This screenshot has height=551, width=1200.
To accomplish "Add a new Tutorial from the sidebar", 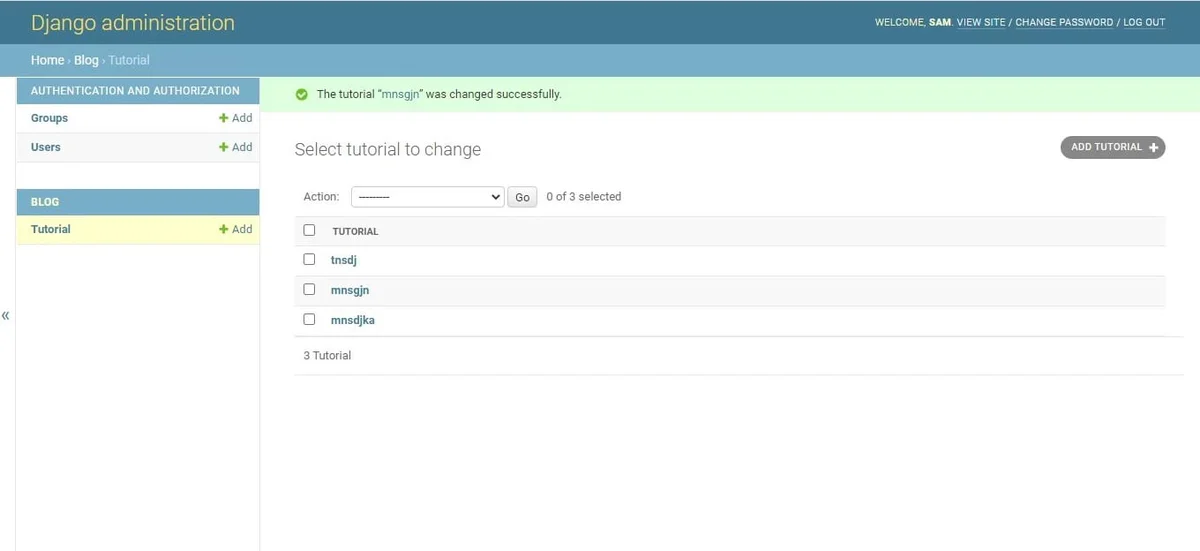I will (x=236, y=229).
